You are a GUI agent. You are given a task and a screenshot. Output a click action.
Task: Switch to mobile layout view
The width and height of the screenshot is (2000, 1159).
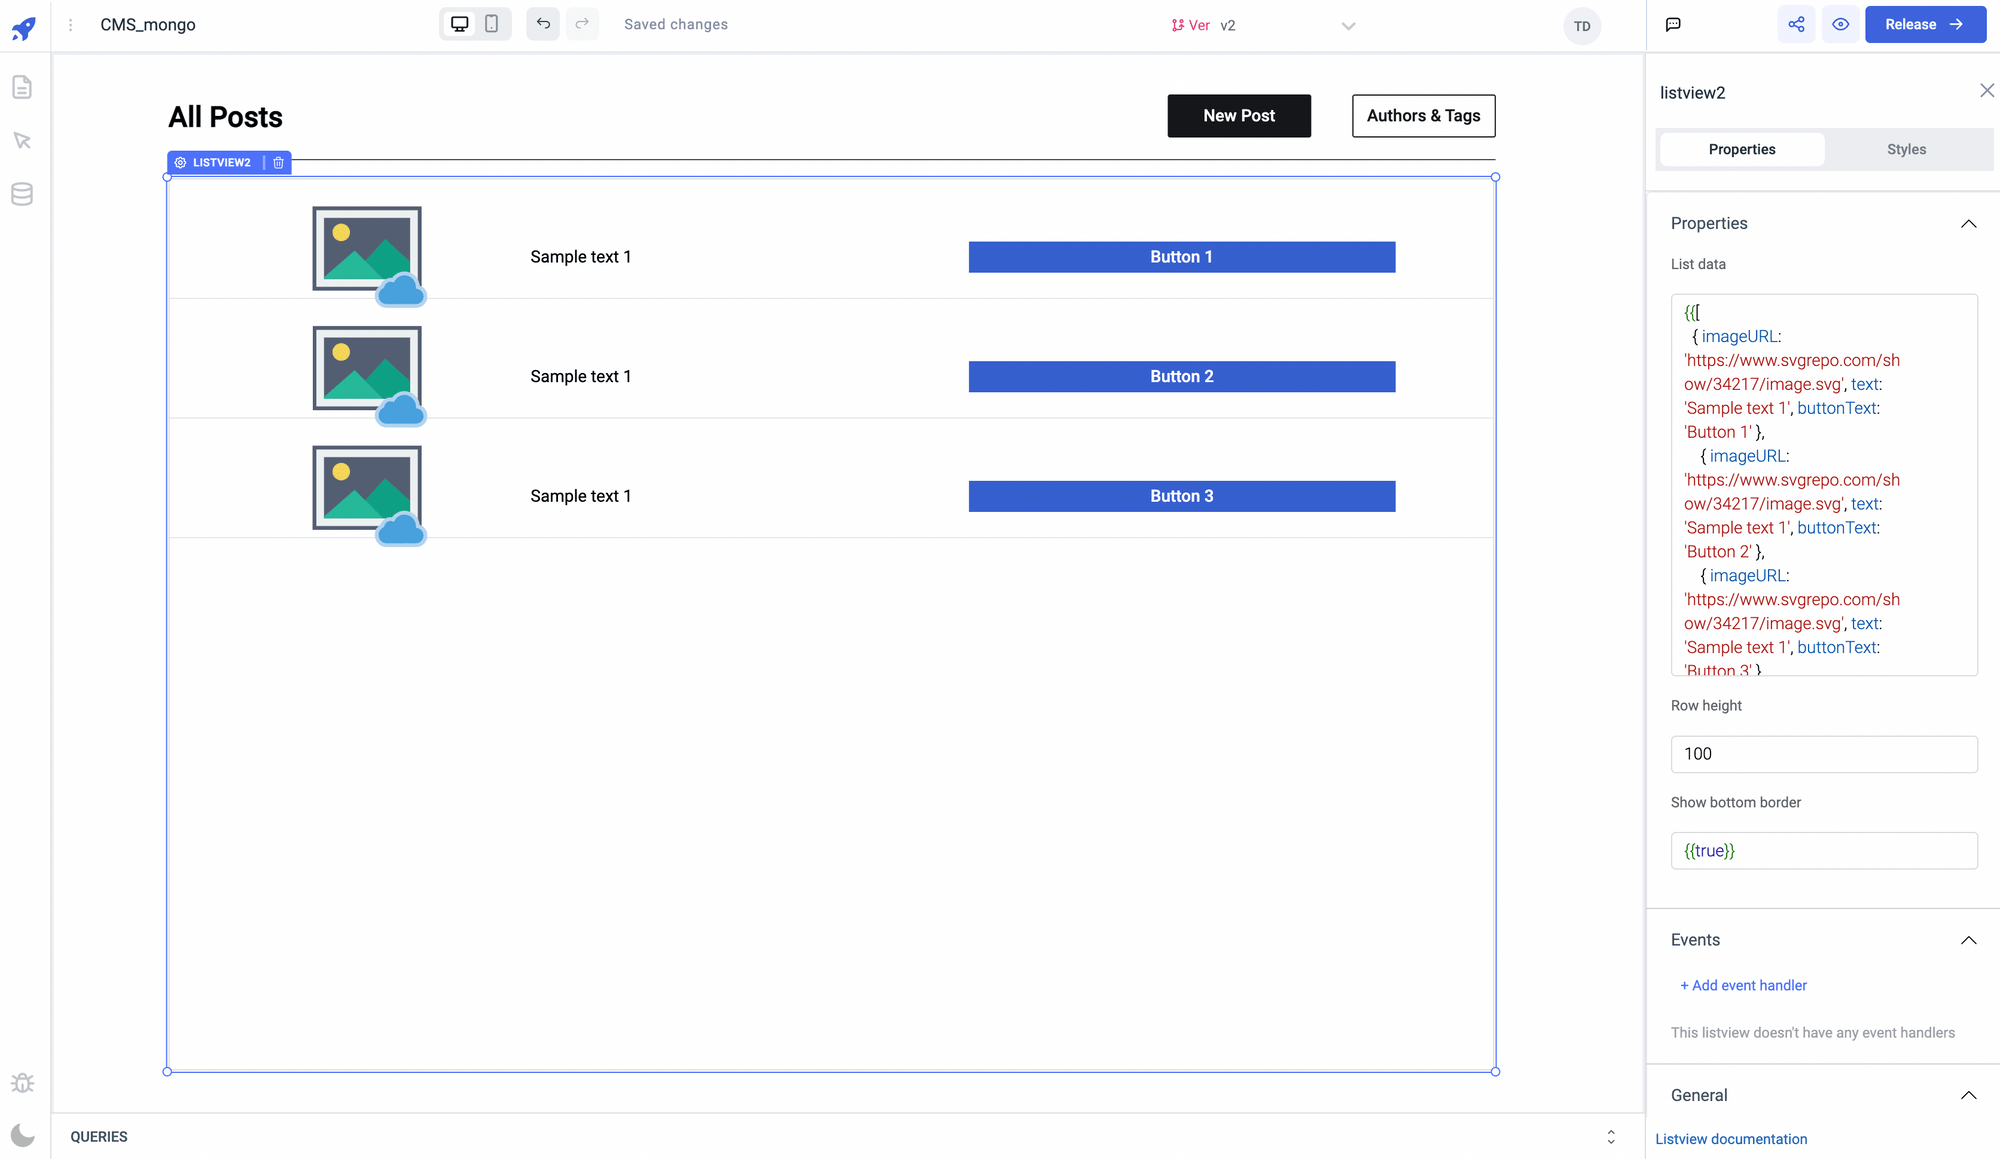pyautogui.click(x=492, y=24)
